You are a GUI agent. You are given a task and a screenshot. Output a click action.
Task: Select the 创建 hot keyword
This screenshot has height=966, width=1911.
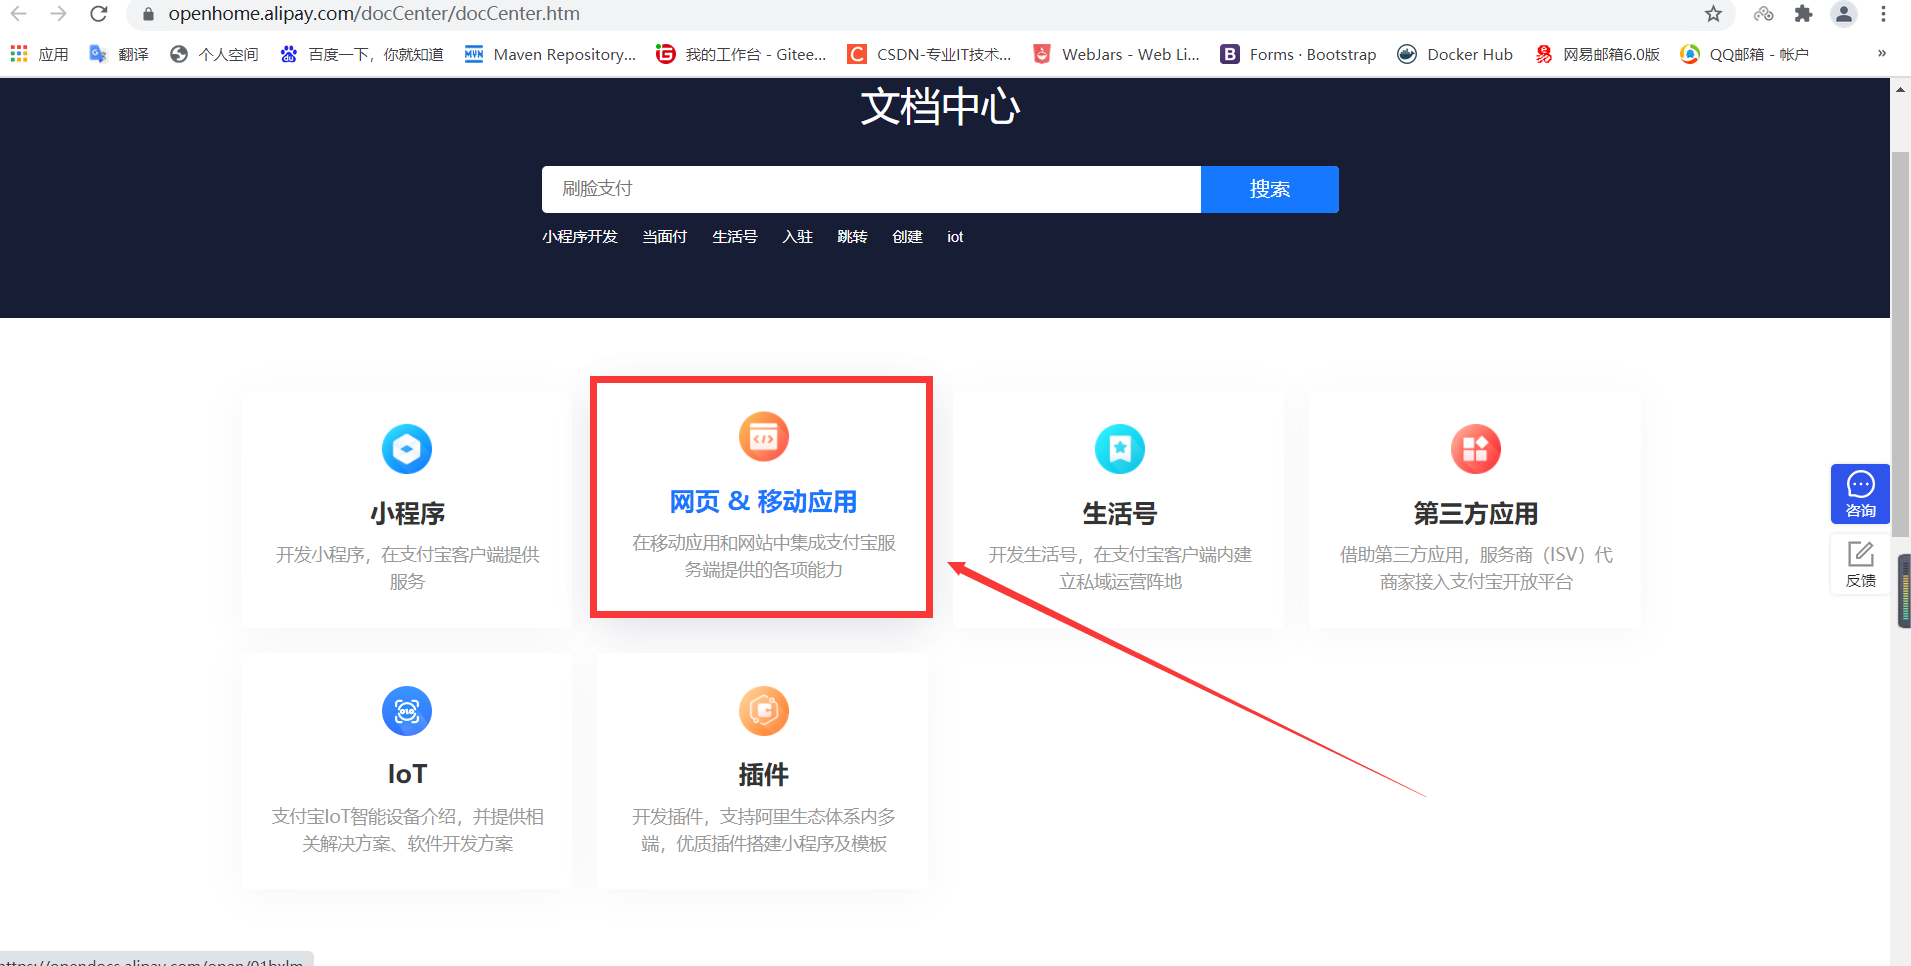click(x=908, y=237)
